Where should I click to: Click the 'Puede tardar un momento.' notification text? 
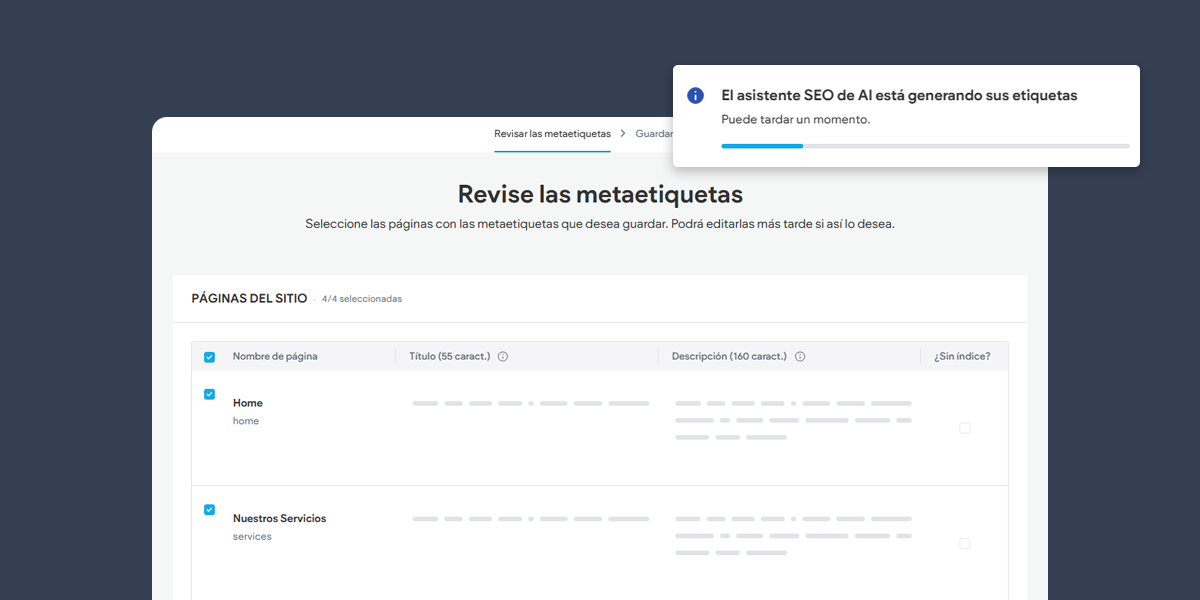(796, 120)
